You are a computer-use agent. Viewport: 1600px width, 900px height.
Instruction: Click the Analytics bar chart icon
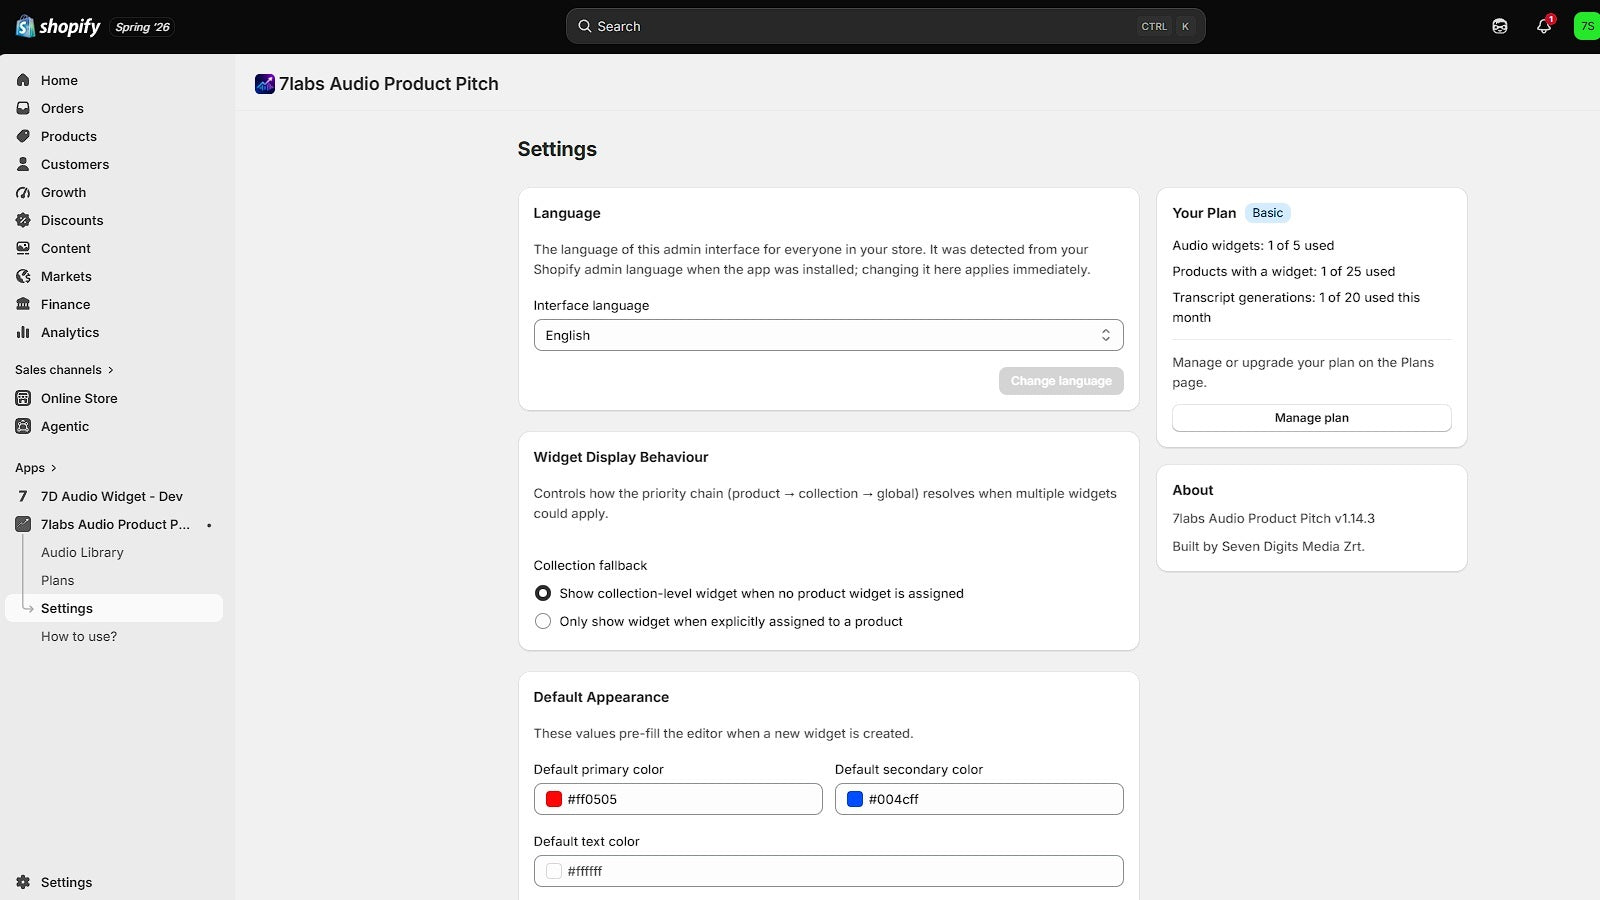pyautogui.click(x=23, y=332)
